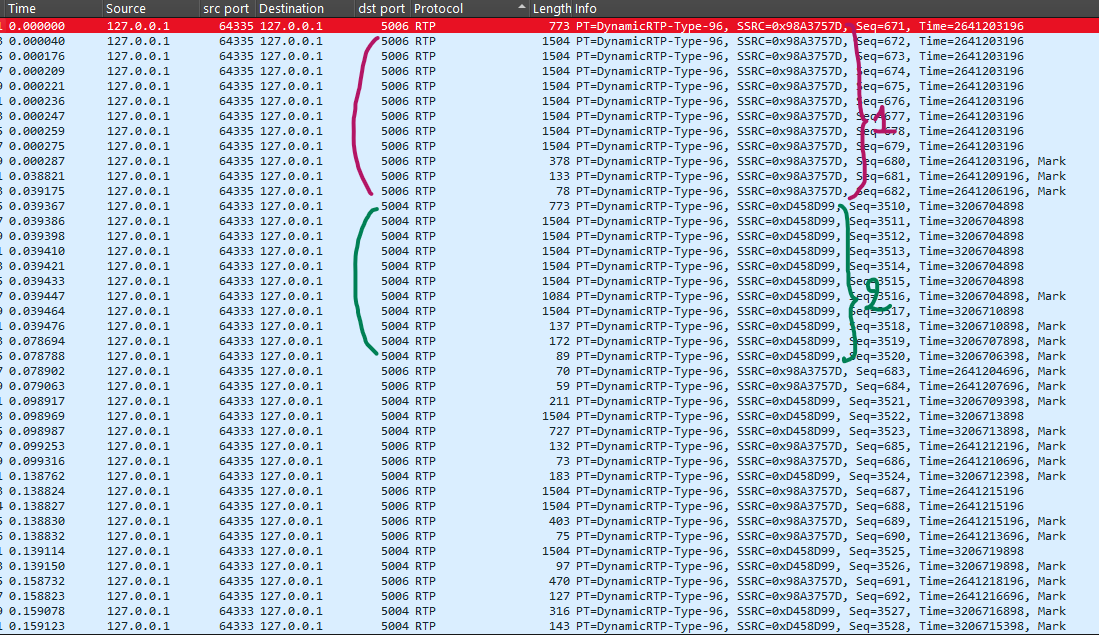1099x635 pixels.
Task: Sort by the Length column header
Action: tap(550, 8)
